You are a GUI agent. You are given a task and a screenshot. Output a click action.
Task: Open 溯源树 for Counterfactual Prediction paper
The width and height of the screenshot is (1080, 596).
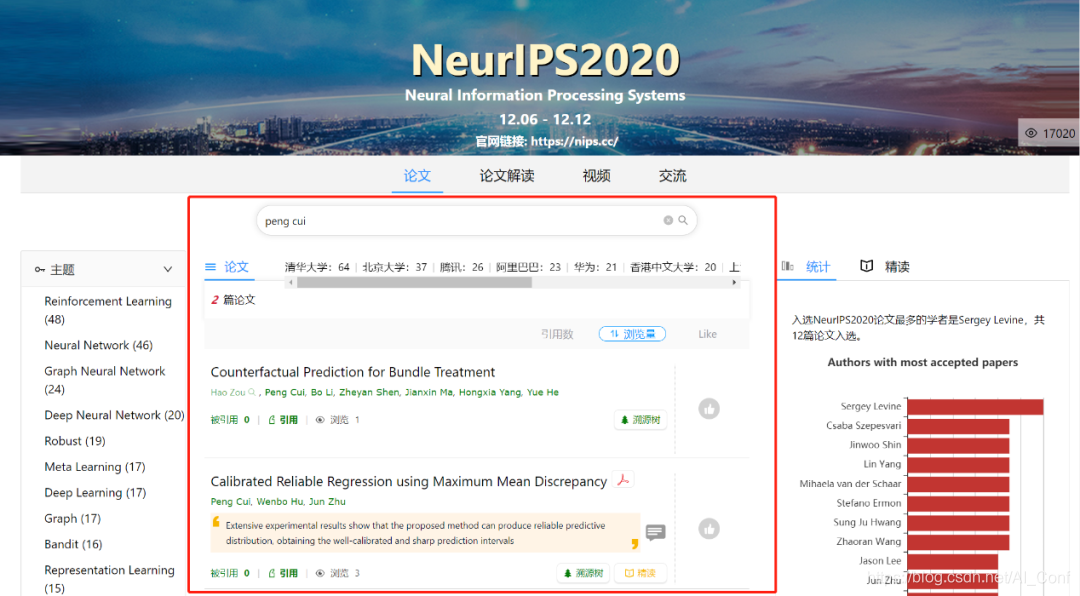(641, 420)
